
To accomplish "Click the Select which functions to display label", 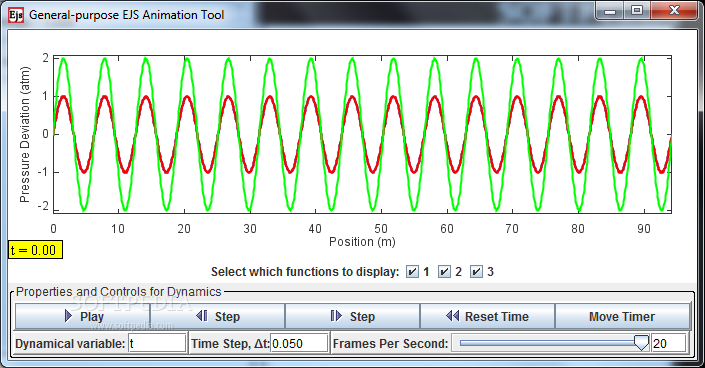I will [x=305, y=272].
